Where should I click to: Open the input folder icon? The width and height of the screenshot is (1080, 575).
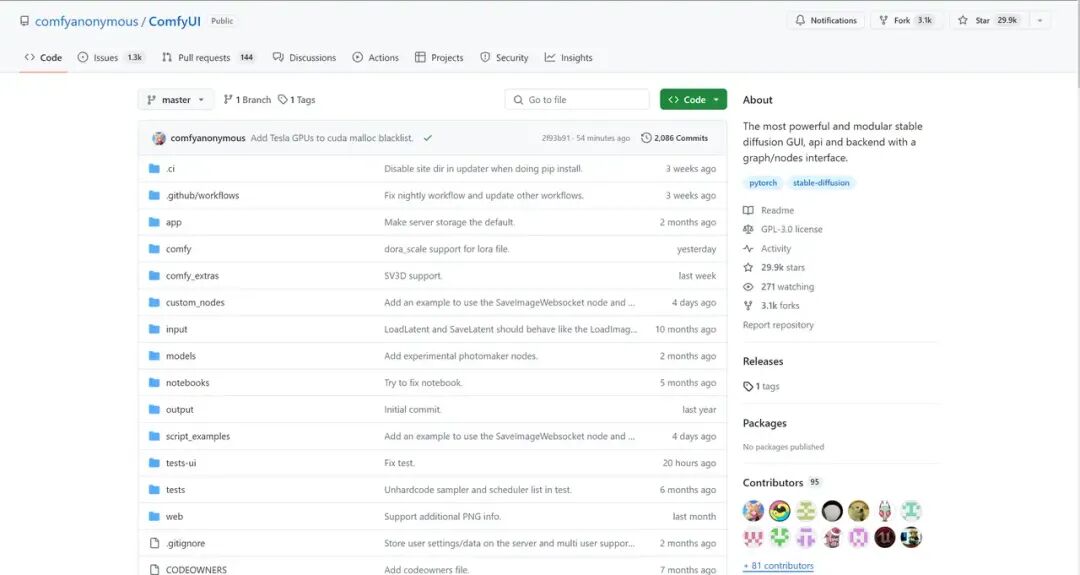[154, 329]
